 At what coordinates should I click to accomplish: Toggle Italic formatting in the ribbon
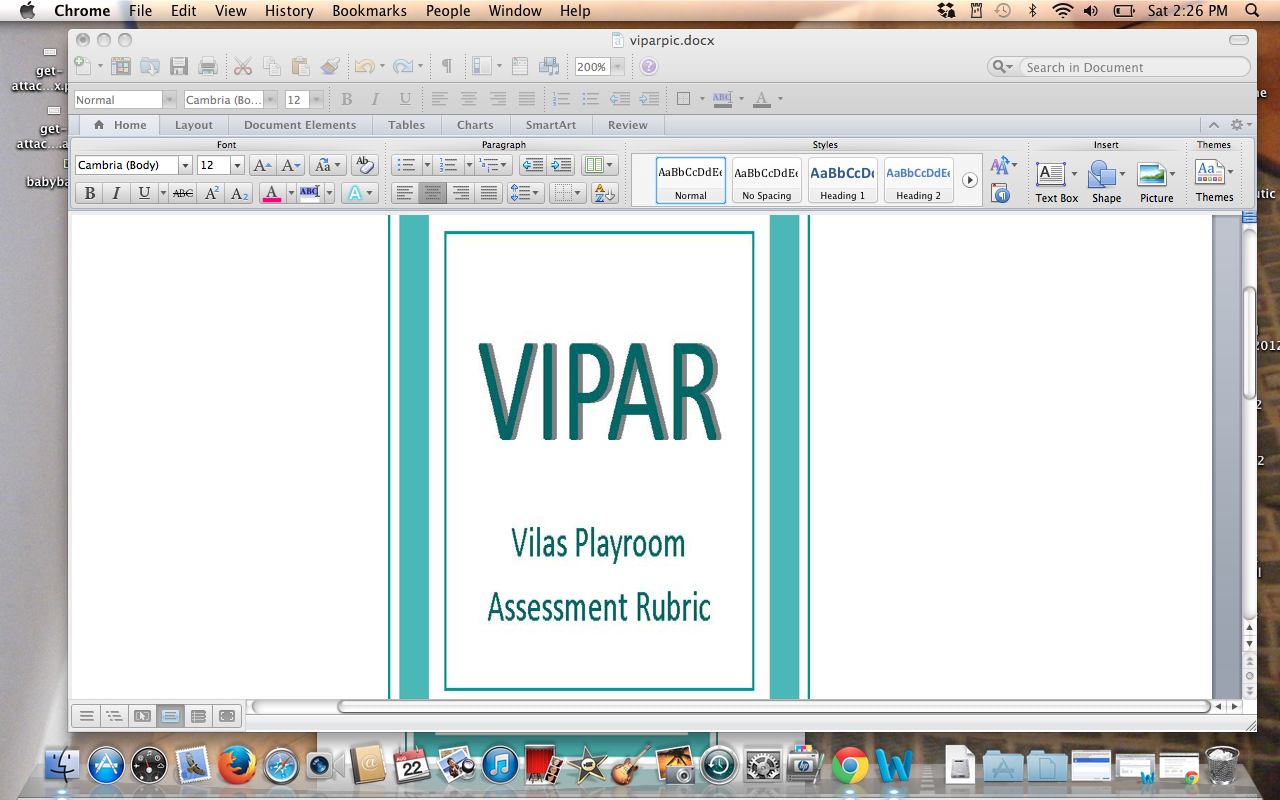click(116, 193)
